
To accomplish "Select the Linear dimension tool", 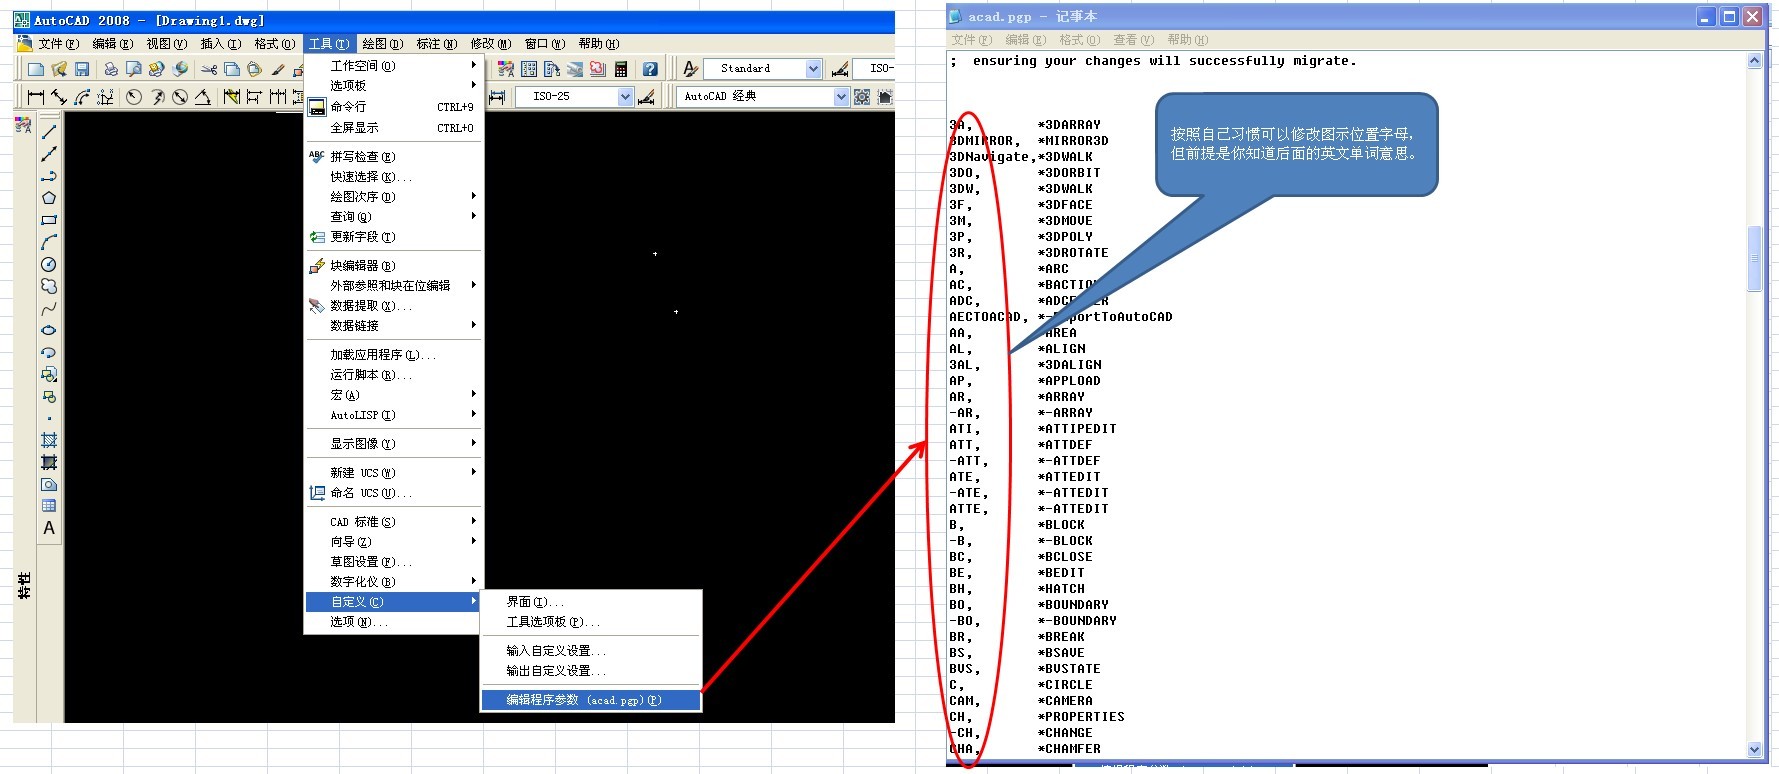I will point(36,97).
